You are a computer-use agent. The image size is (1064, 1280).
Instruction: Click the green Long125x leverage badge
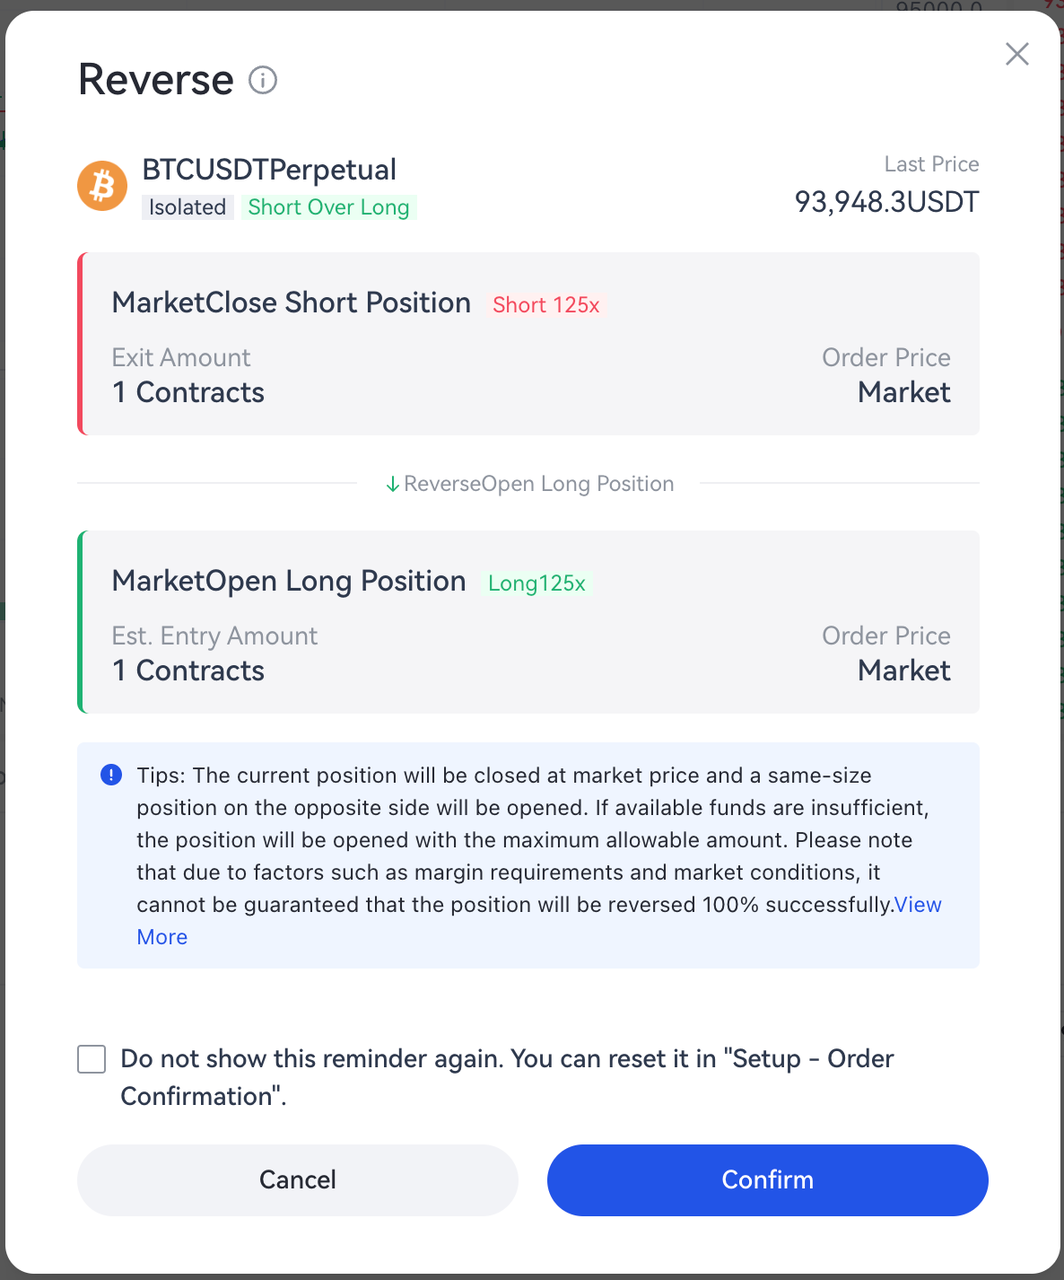coord(537,583)
